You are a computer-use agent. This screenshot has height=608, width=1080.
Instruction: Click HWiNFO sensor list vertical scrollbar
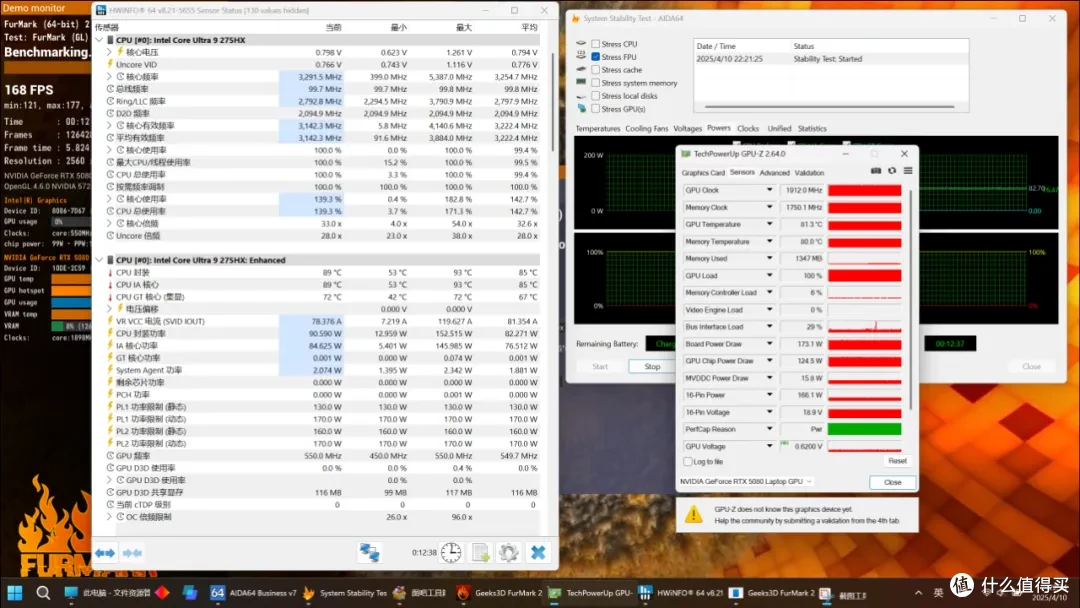552,103
